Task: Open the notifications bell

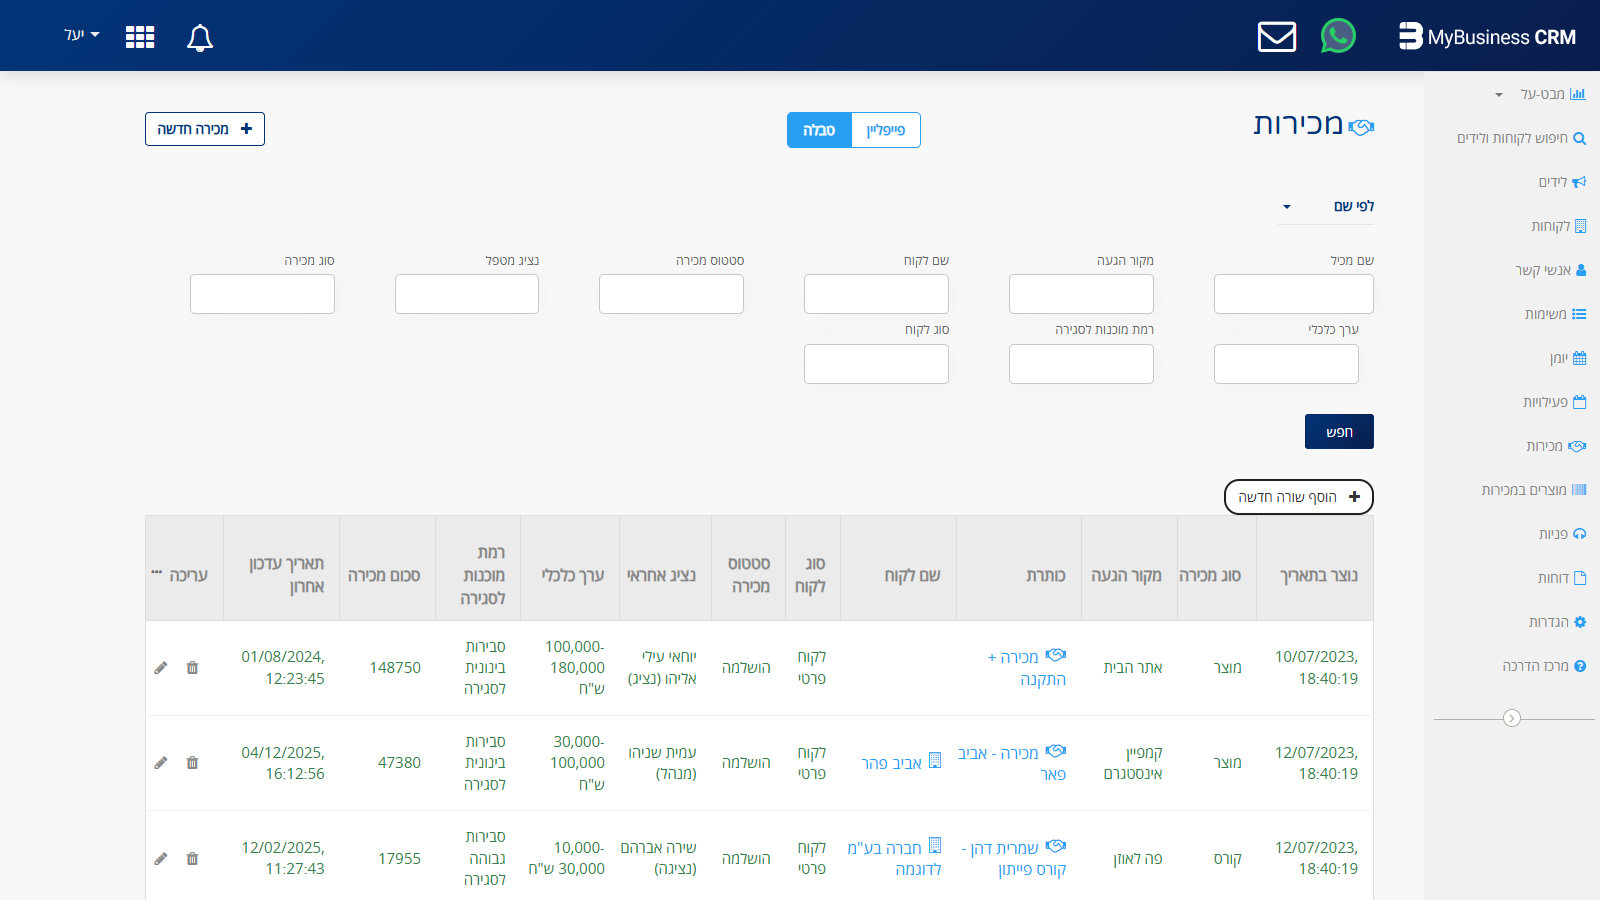Action: pyautogui.click(x=200, y=38)
